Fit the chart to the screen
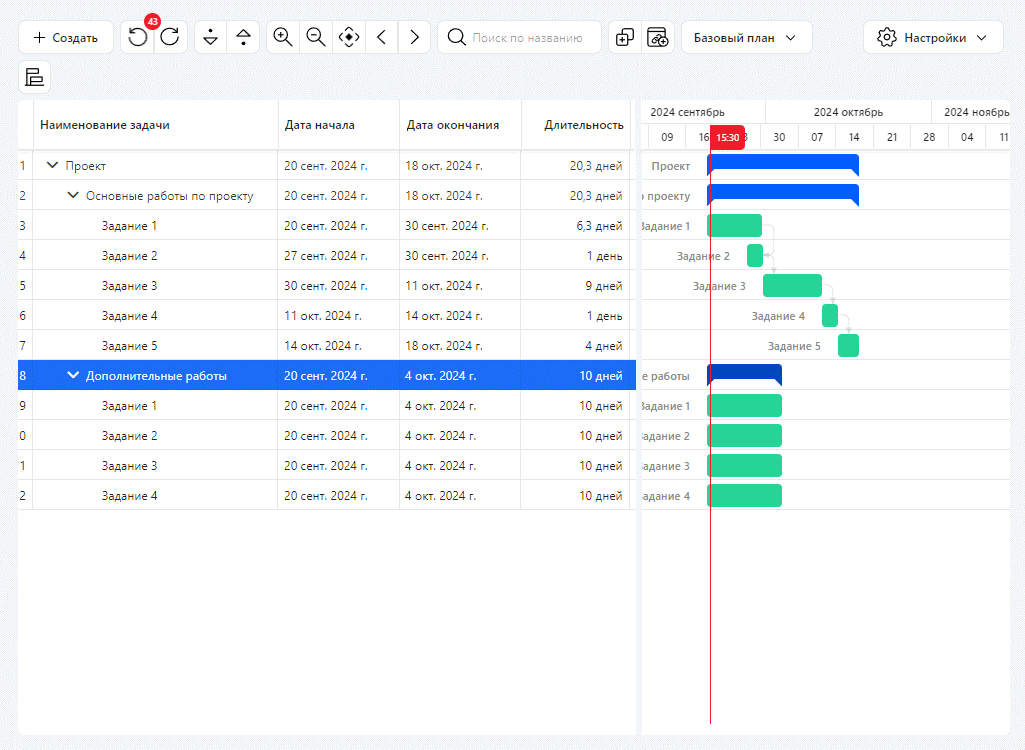This screenshot has width=1025, height=750. tap(349, 37)
